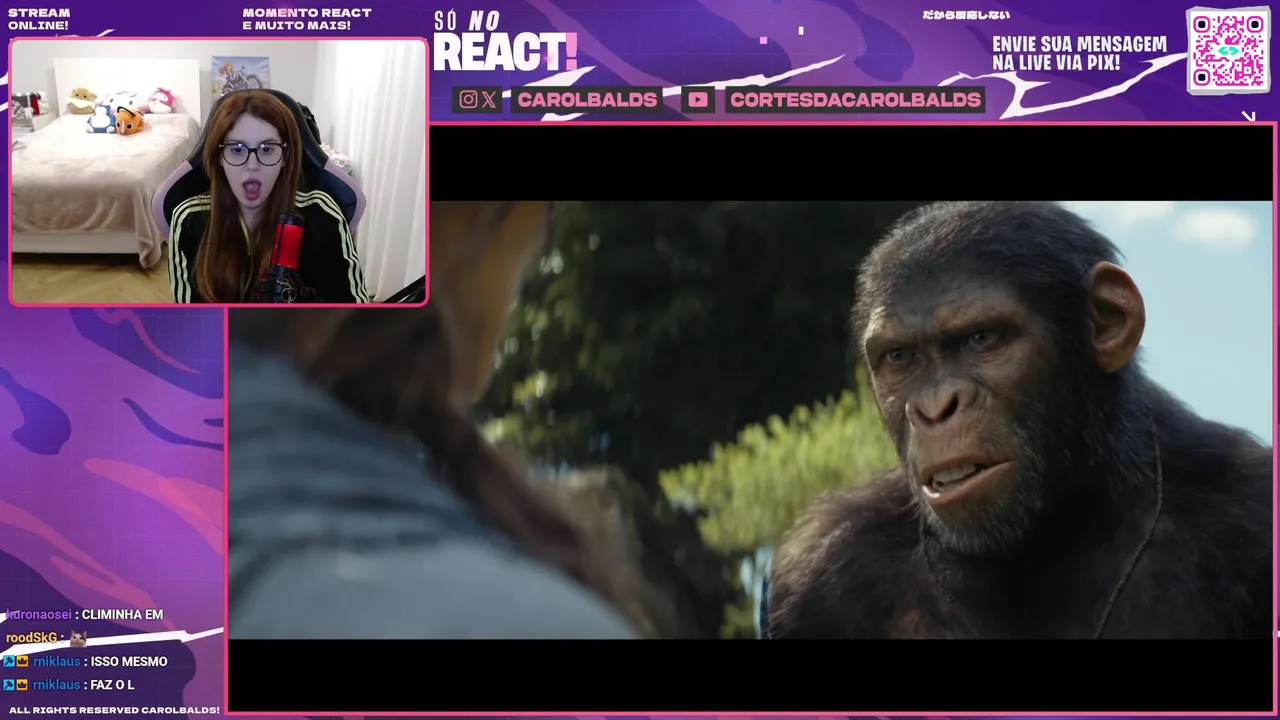Click the cat emote in roodSkG's message
Viewport: 1280px width, 720px height.
click(77, 637)
